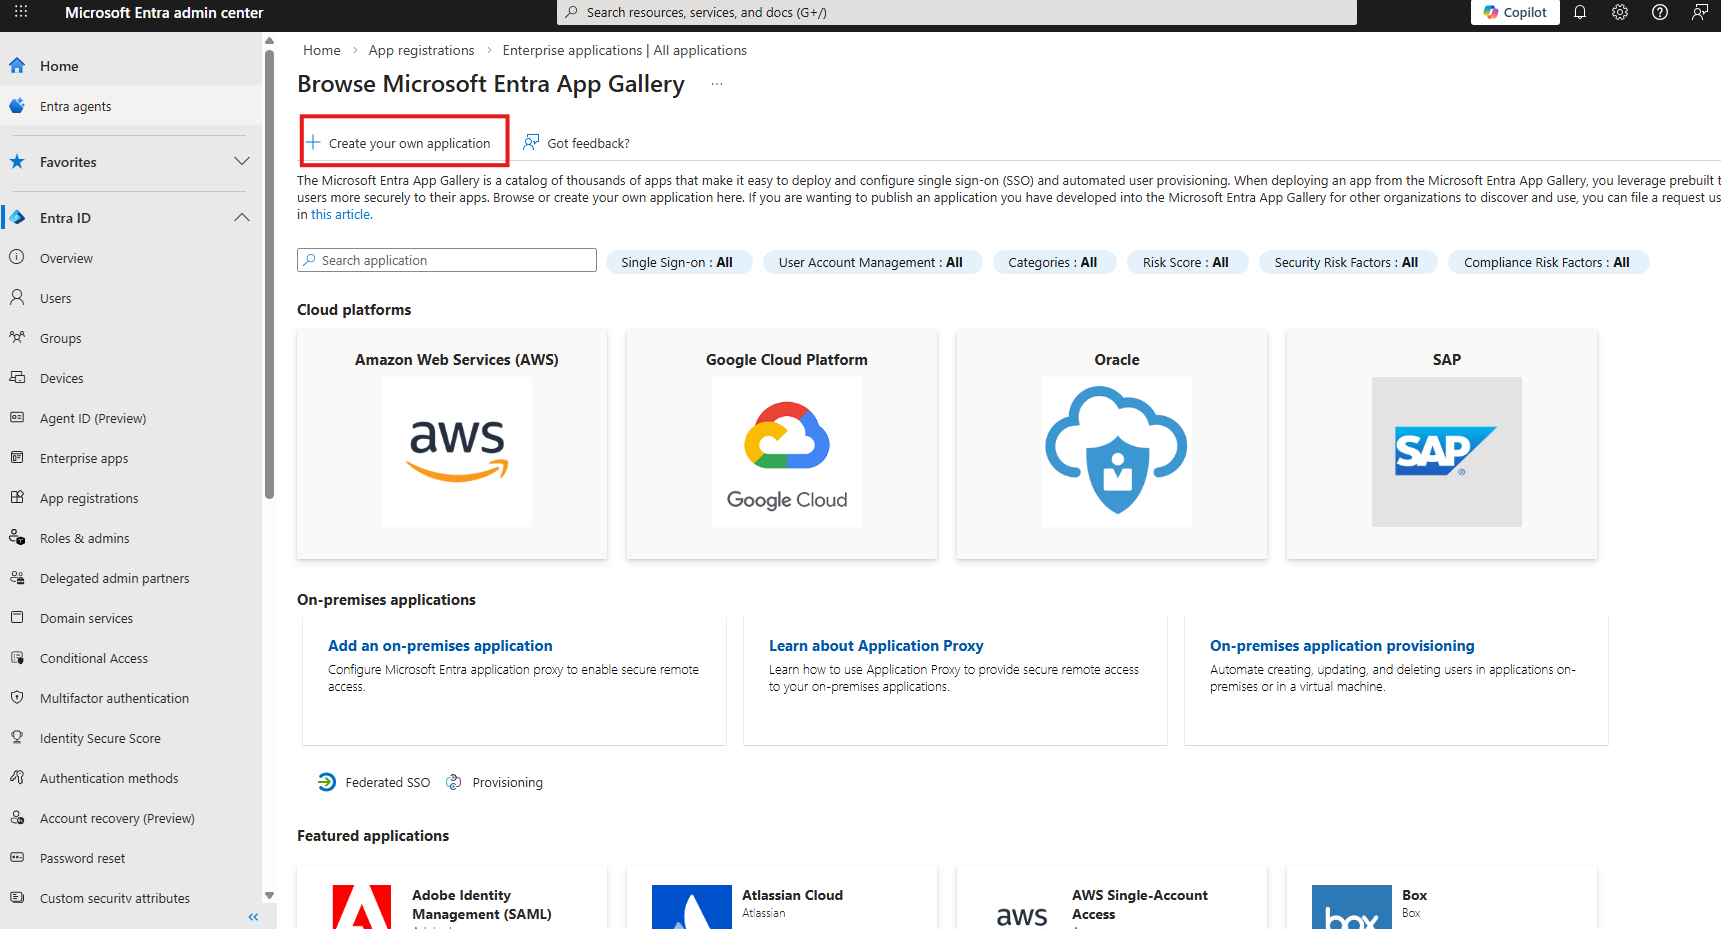The image size is (1721, 929).
Task: Open the settings gear in header
Action: [x=1620, y=13]
